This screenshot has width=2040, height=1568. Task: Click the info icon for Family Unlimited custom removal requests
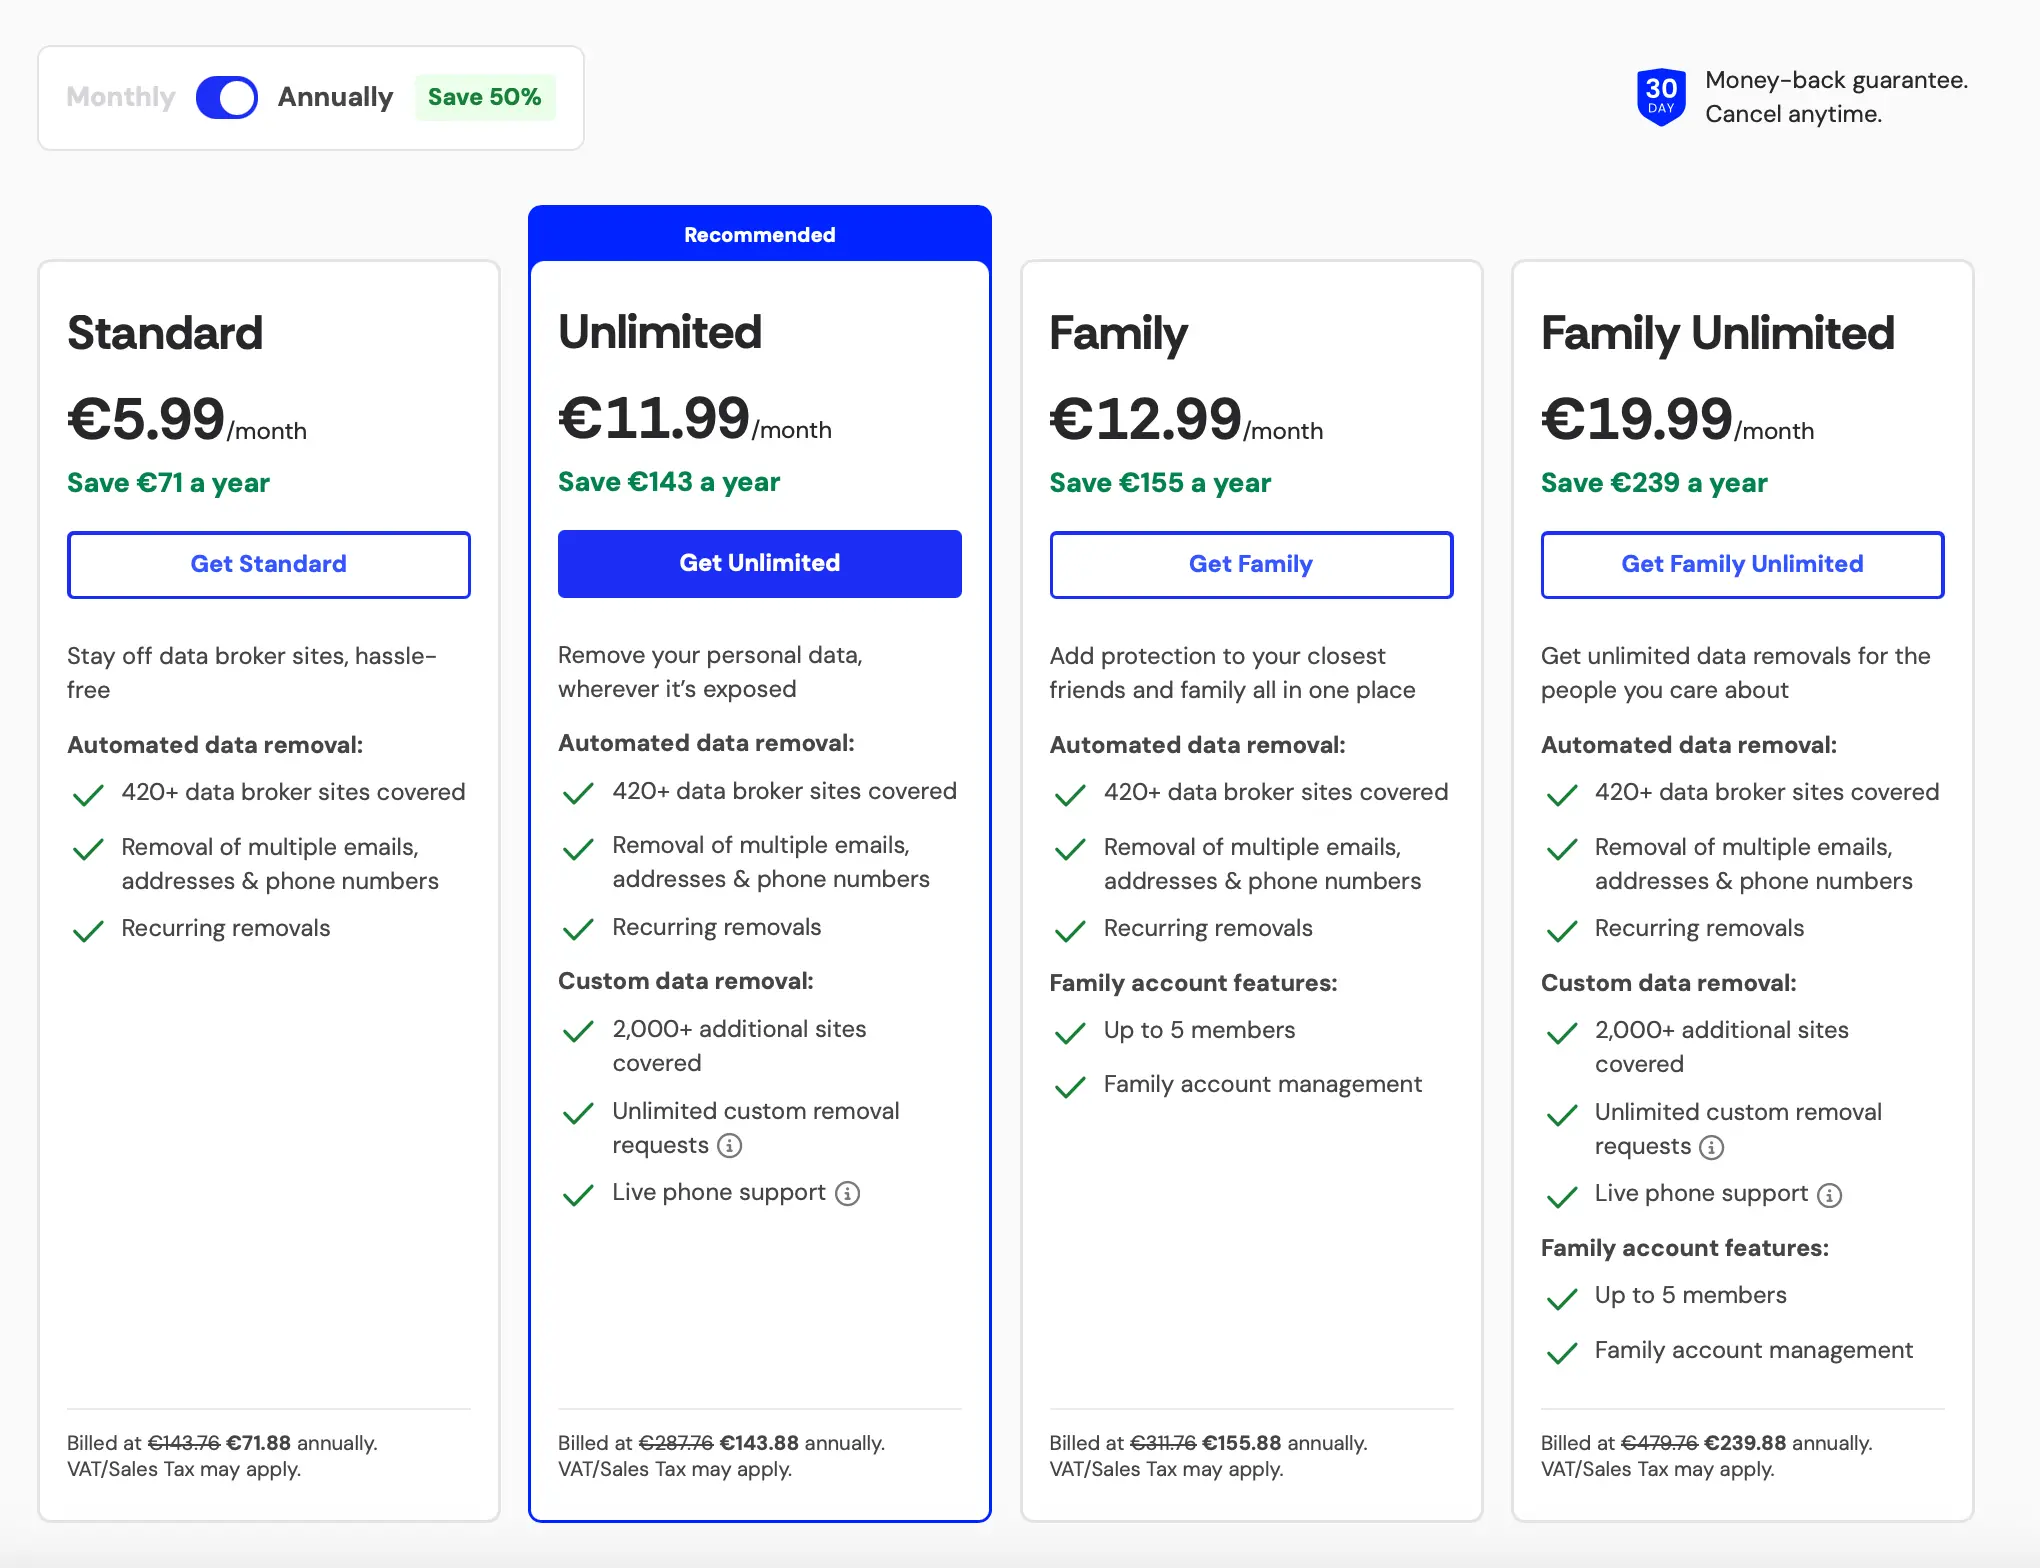click(1712, 1148)
